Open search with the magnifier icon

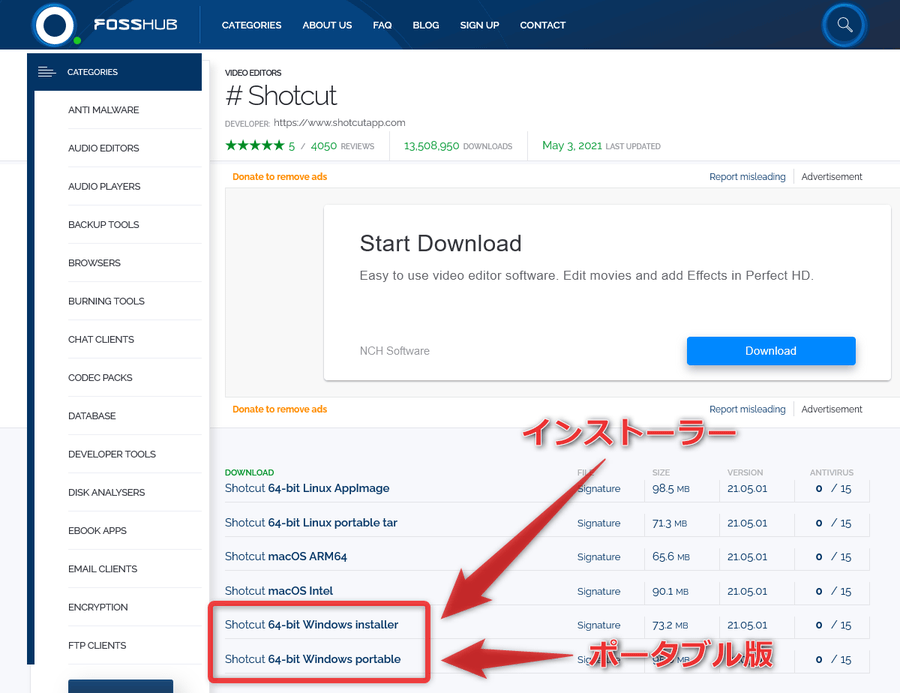click(x=844, y=25)
